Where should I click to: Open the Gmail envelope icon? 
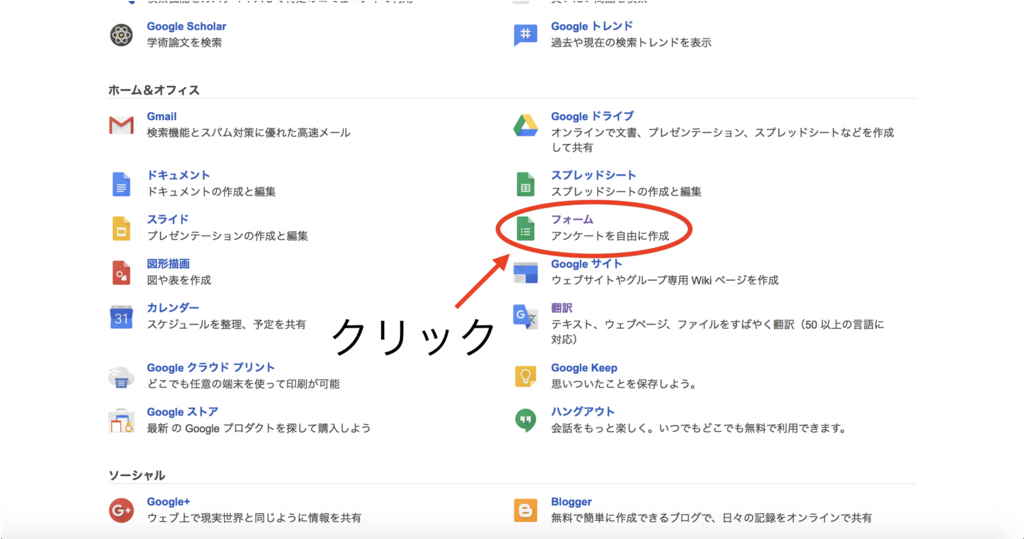[x=121, y=124]
